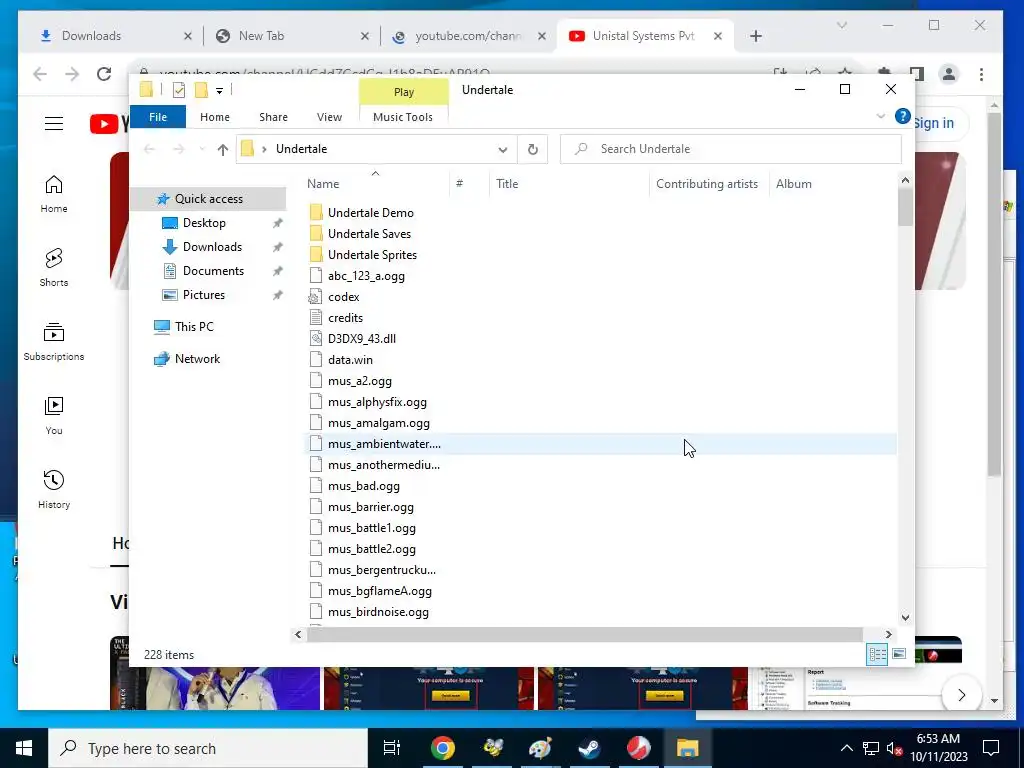Sort files by Name column
The image size is (1024, 768).
376,184
